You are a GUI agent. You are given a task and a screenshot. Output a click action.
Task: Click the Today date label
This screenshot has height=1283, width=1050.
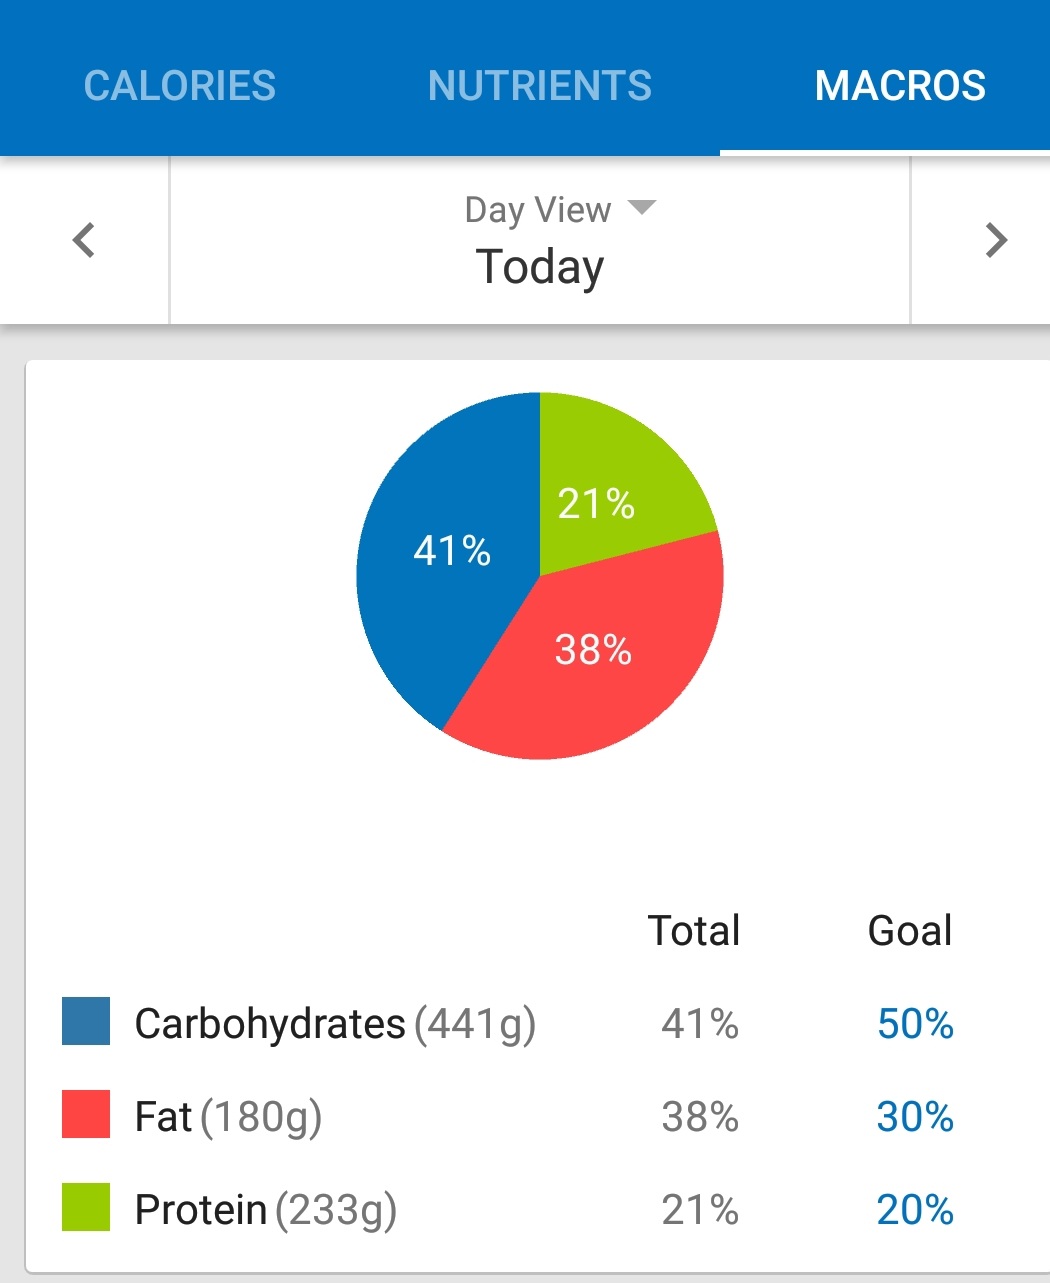click(540, 267)
